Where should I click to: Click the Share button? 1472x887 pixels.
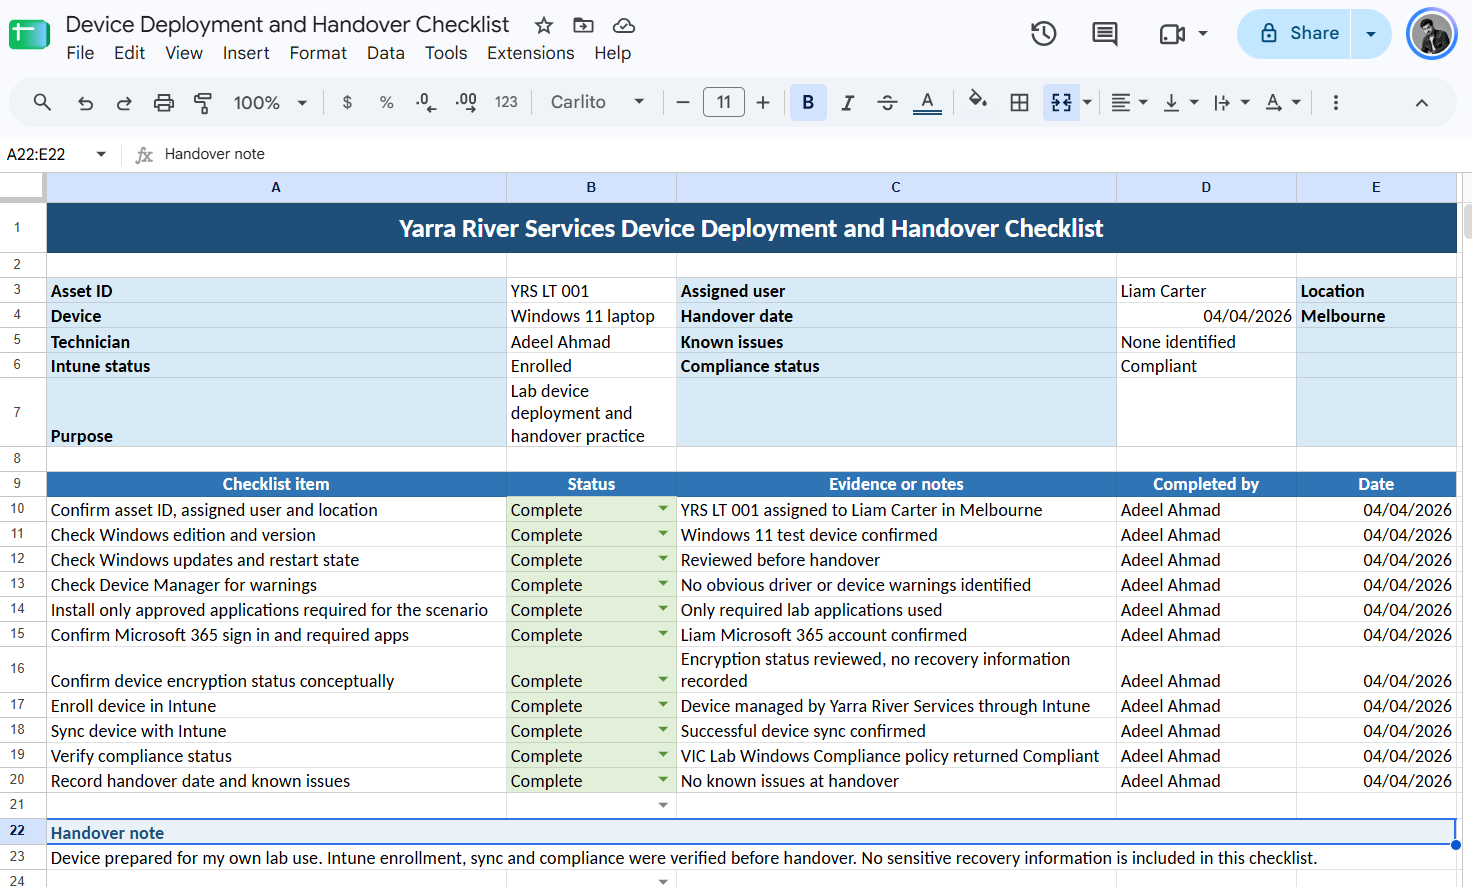tap(1294, 34)
